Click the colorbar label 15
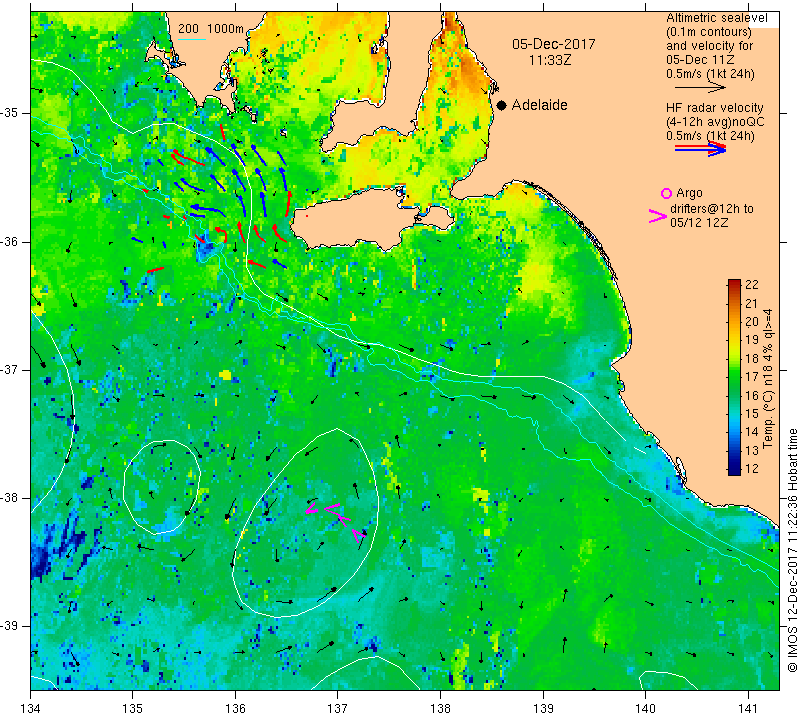 (752, 413)
